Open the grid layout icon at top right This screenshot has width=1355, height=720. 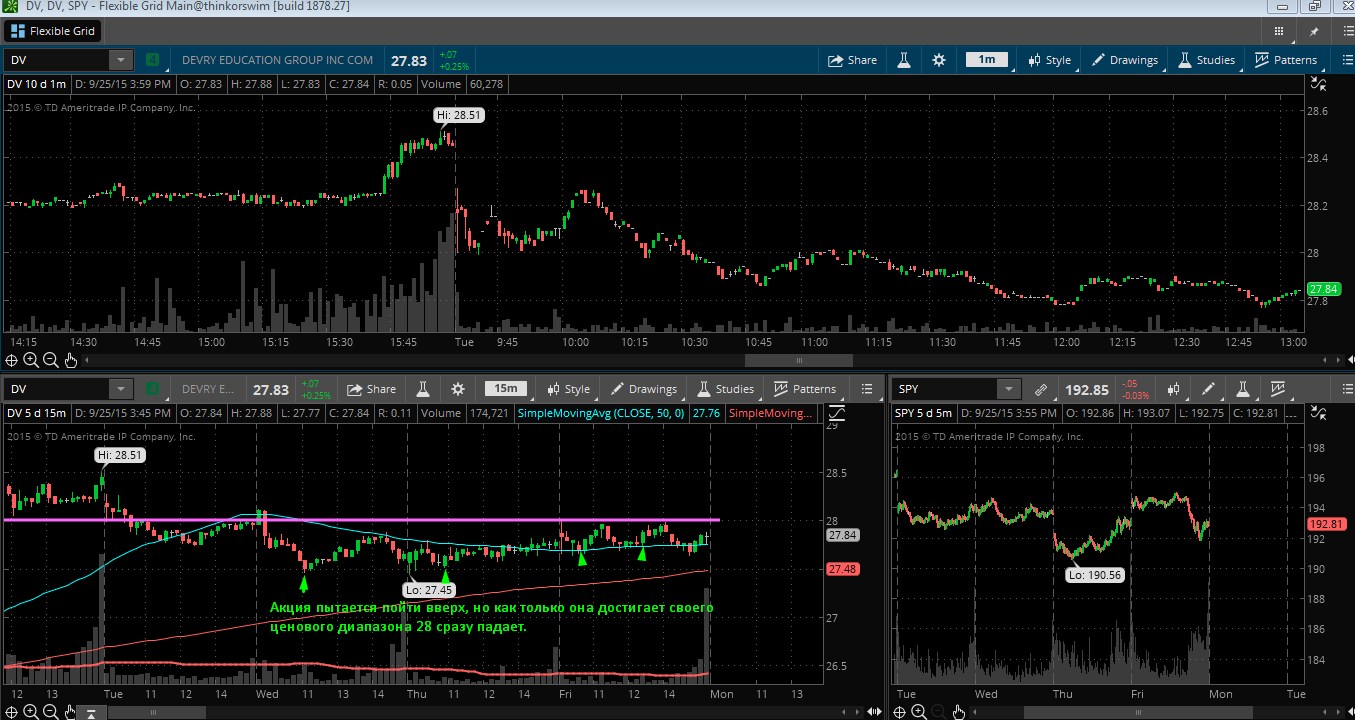point(1277,31)
